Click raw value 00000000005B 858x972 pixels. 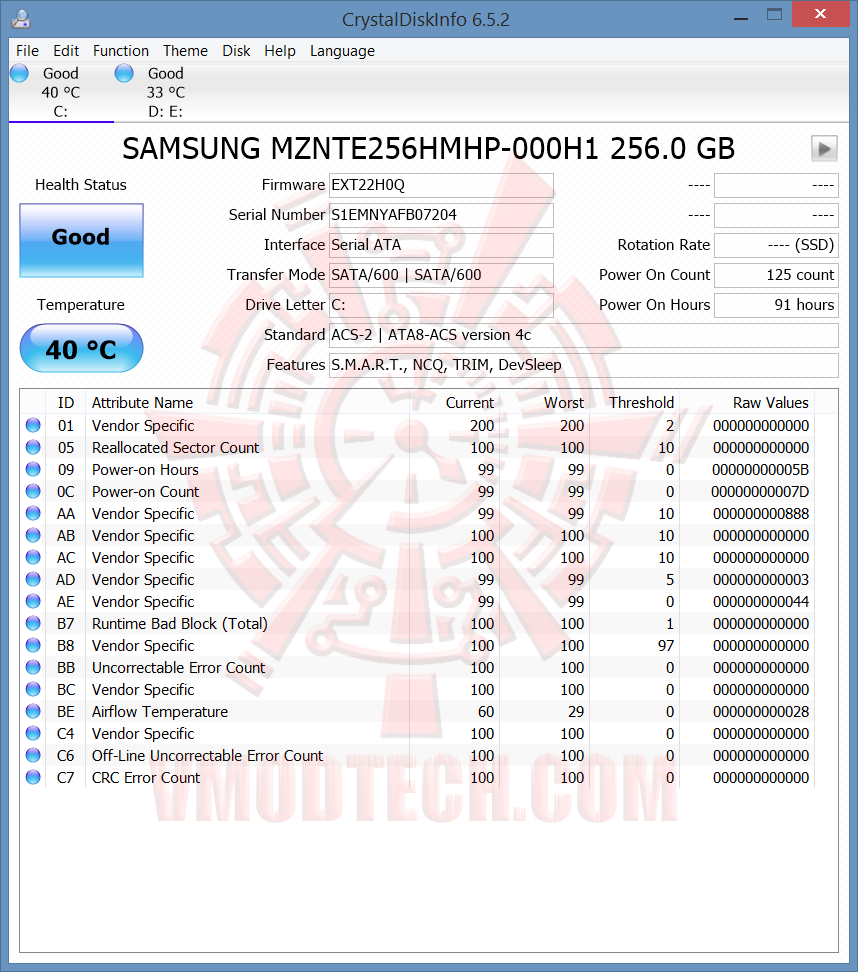(x=760, y=470)
